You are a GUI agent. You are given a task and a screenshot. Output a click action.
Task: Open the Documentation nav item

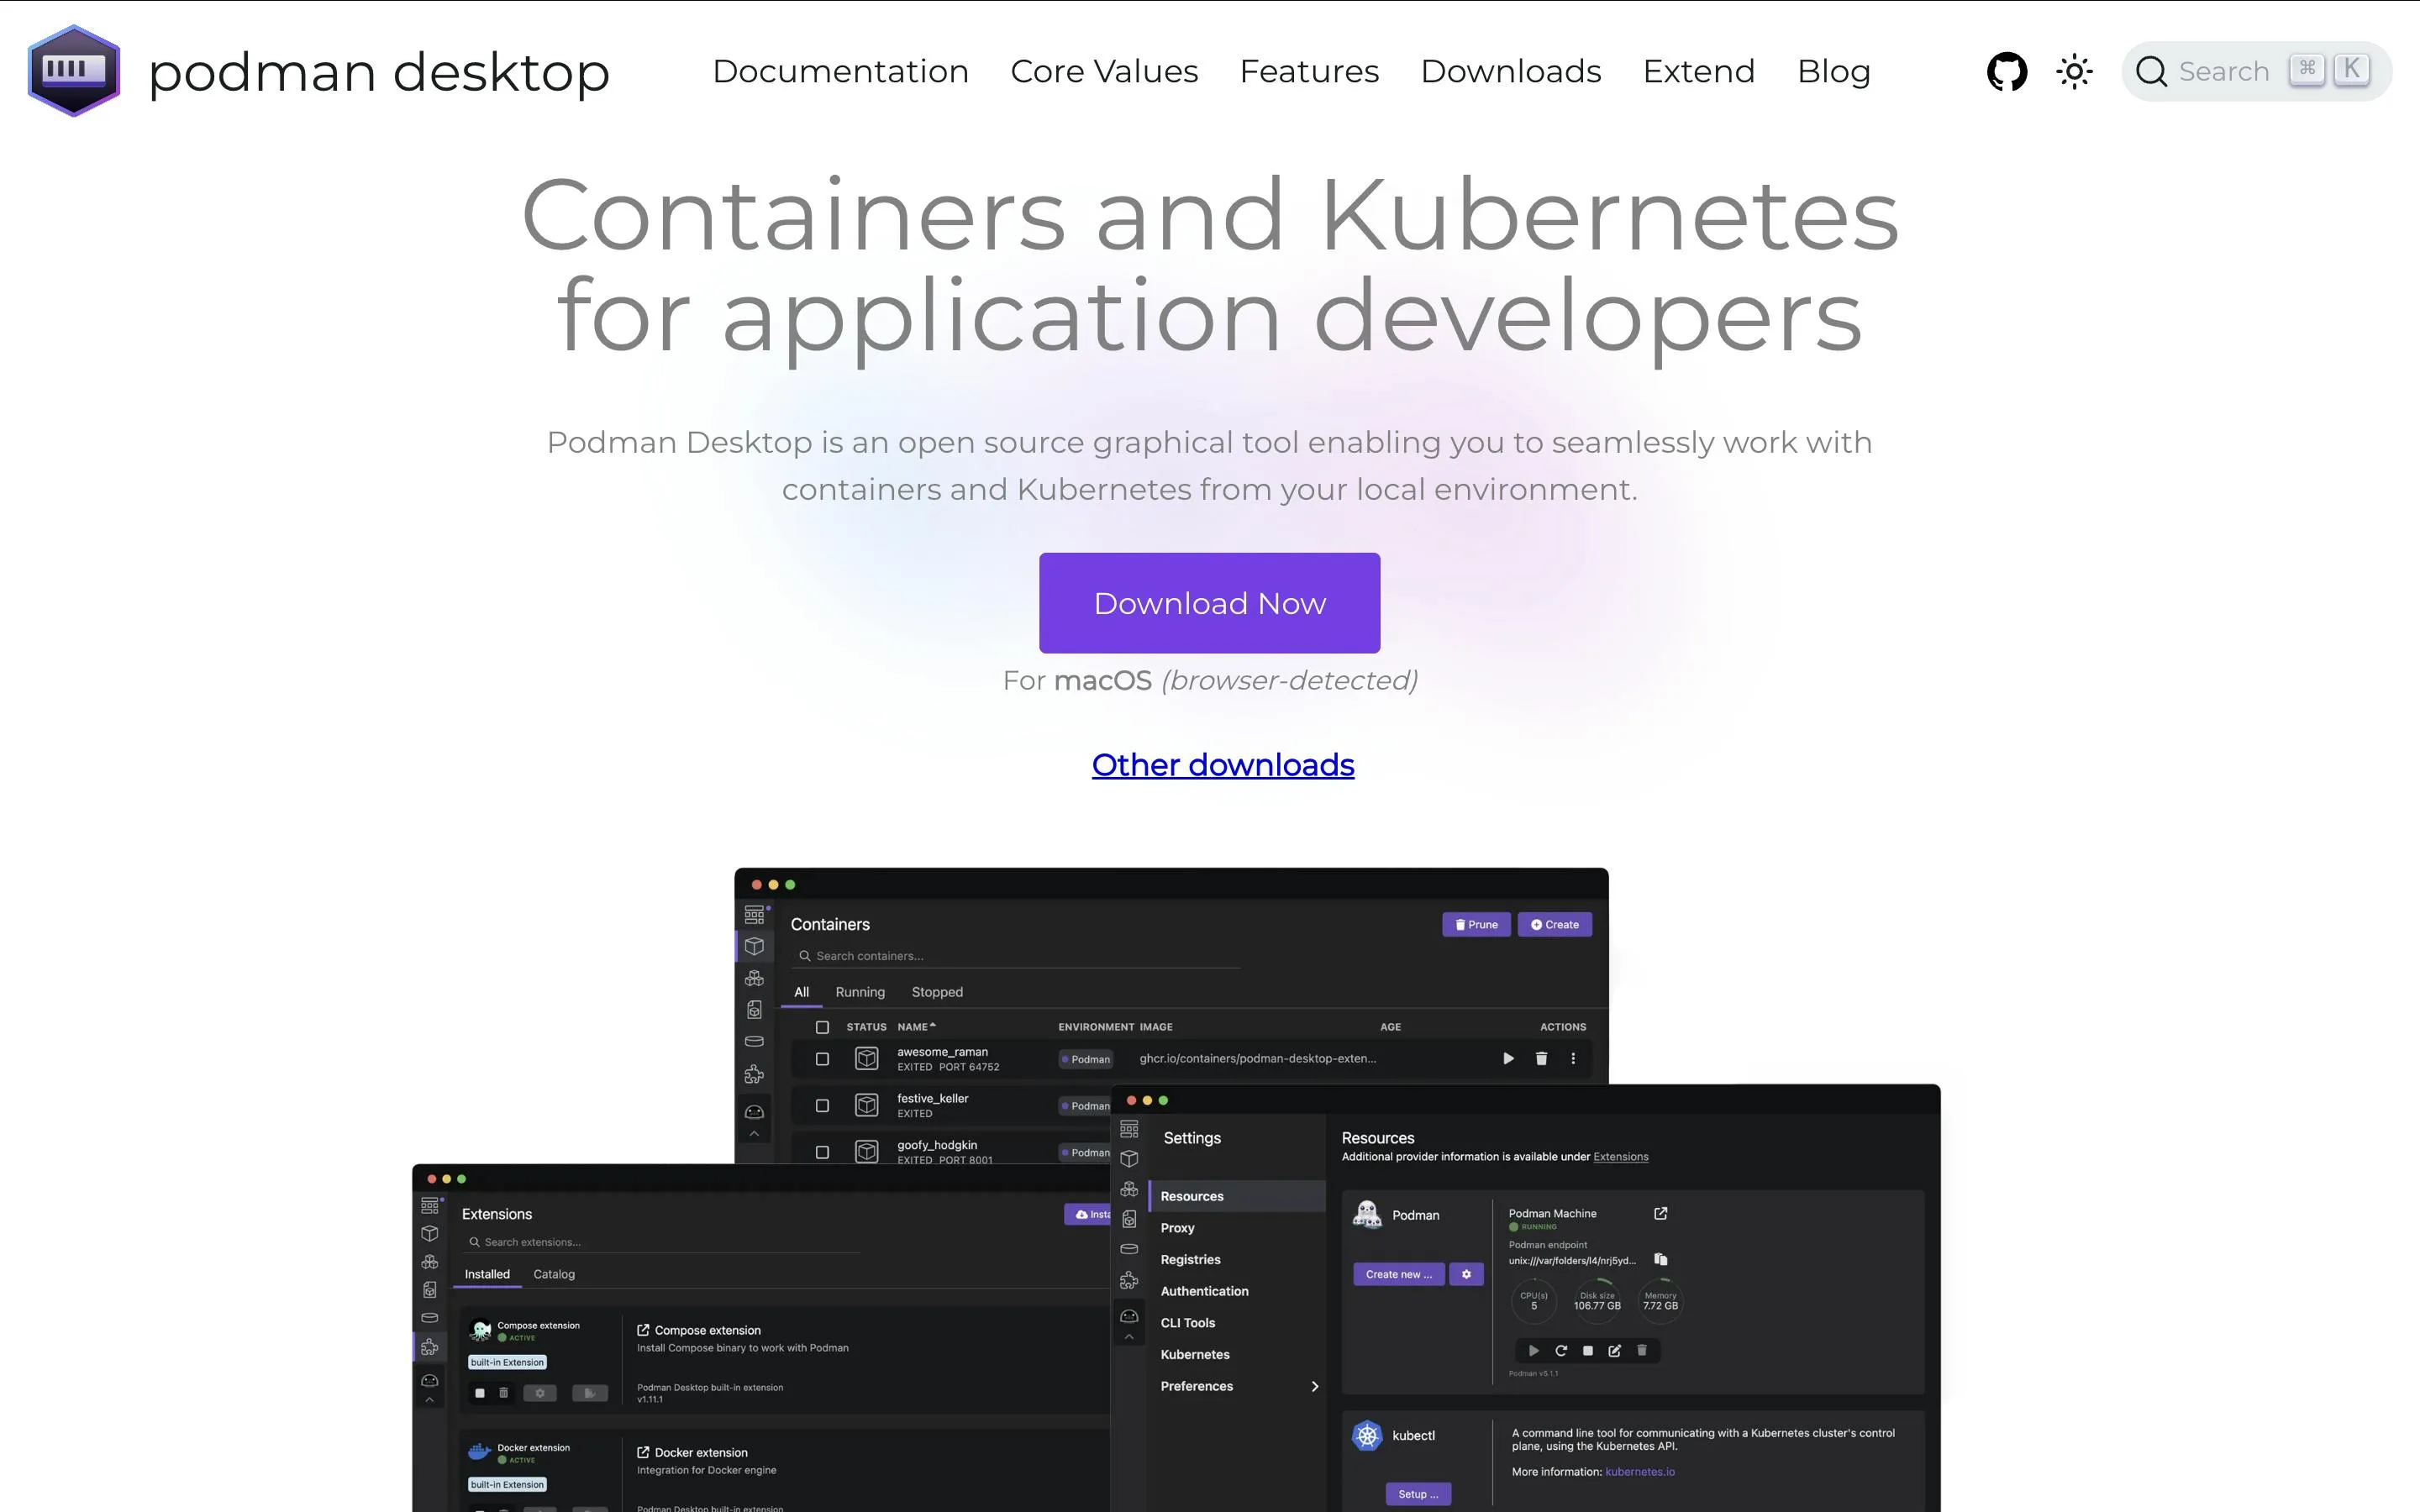pos(840,71)
